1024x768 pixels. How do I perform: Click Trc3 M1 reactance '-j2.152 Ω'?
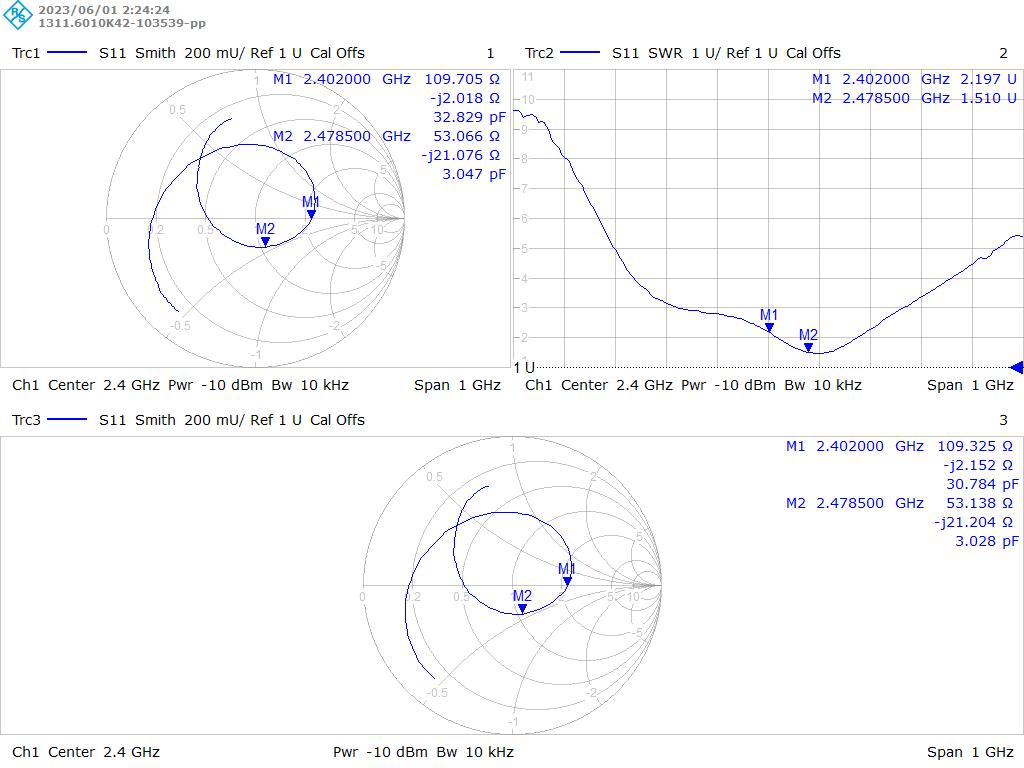pyautogui.click(x=978, y=465)
